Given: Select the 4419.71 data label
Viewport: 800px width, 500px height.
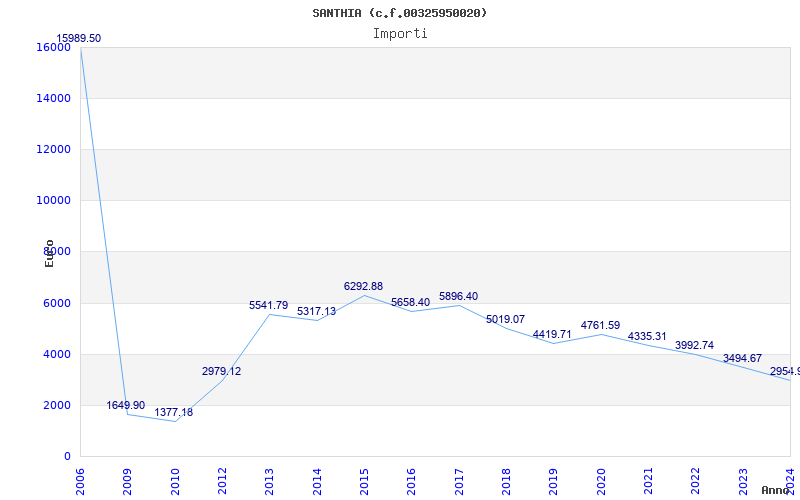Looking at the screenshot, I should pos(552,334).
